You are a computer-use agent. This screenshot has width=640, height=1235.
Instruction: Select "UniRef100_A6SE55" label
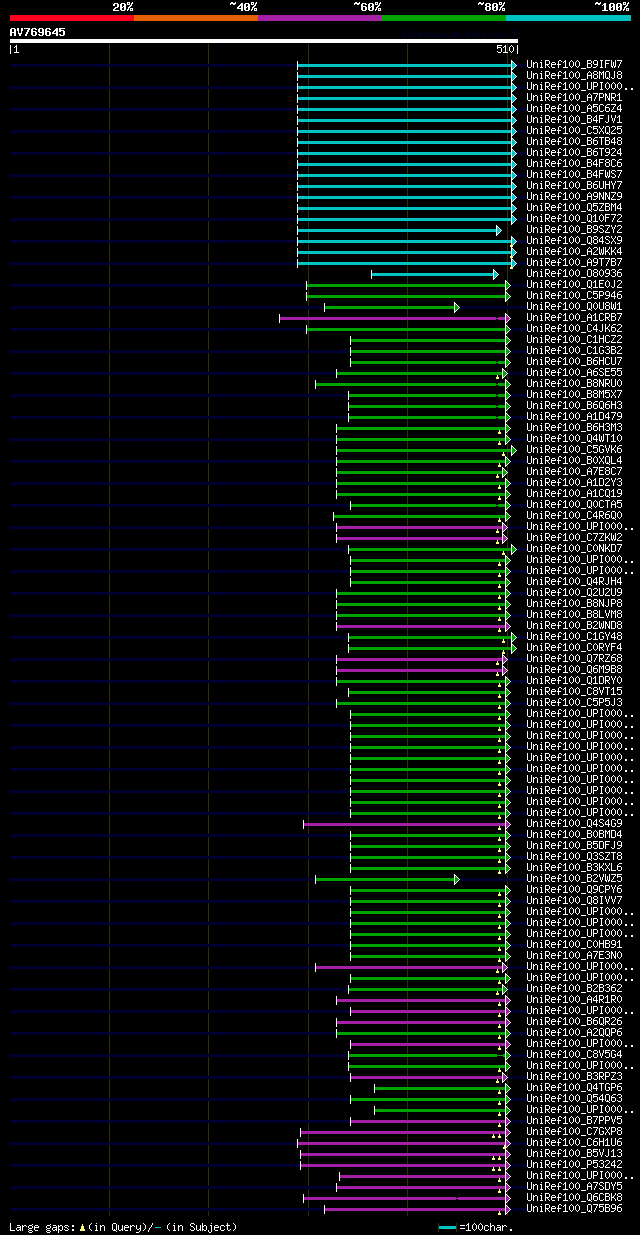tap(574, 373)
